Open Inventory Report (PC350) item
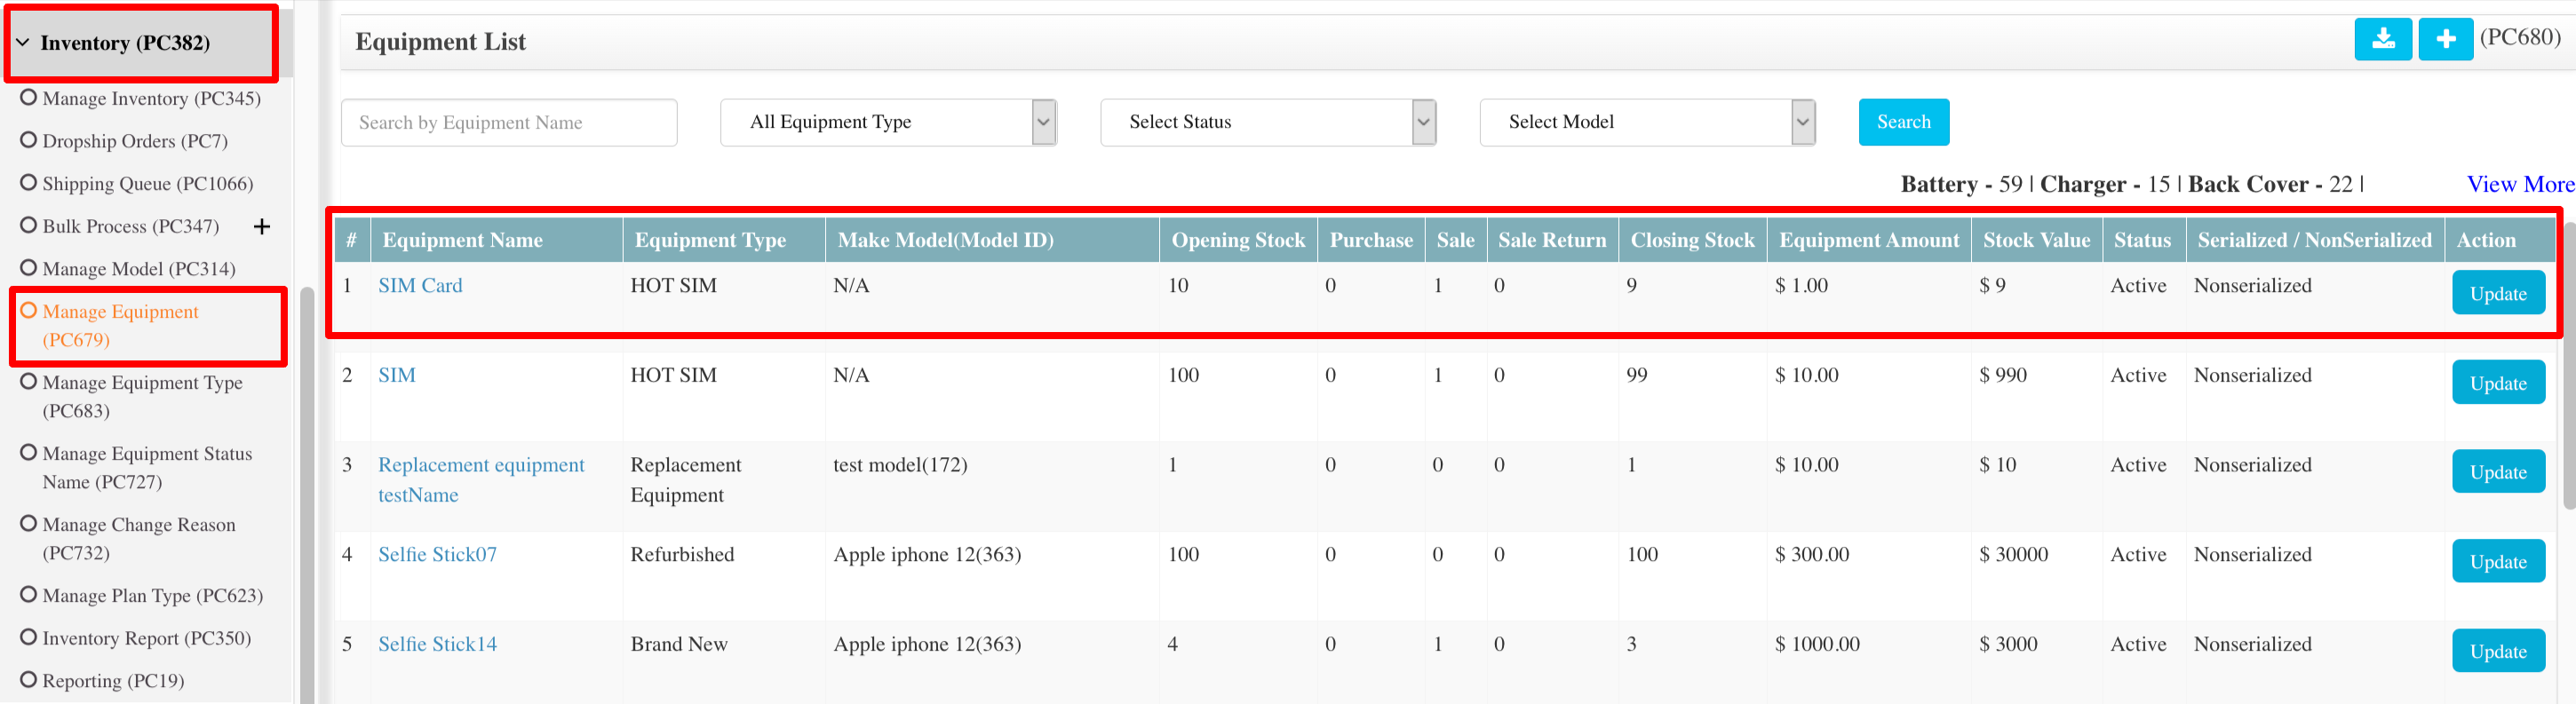The height and width of the screenshot is (704, 2576). pyautogui.click(x=136, y=638)
